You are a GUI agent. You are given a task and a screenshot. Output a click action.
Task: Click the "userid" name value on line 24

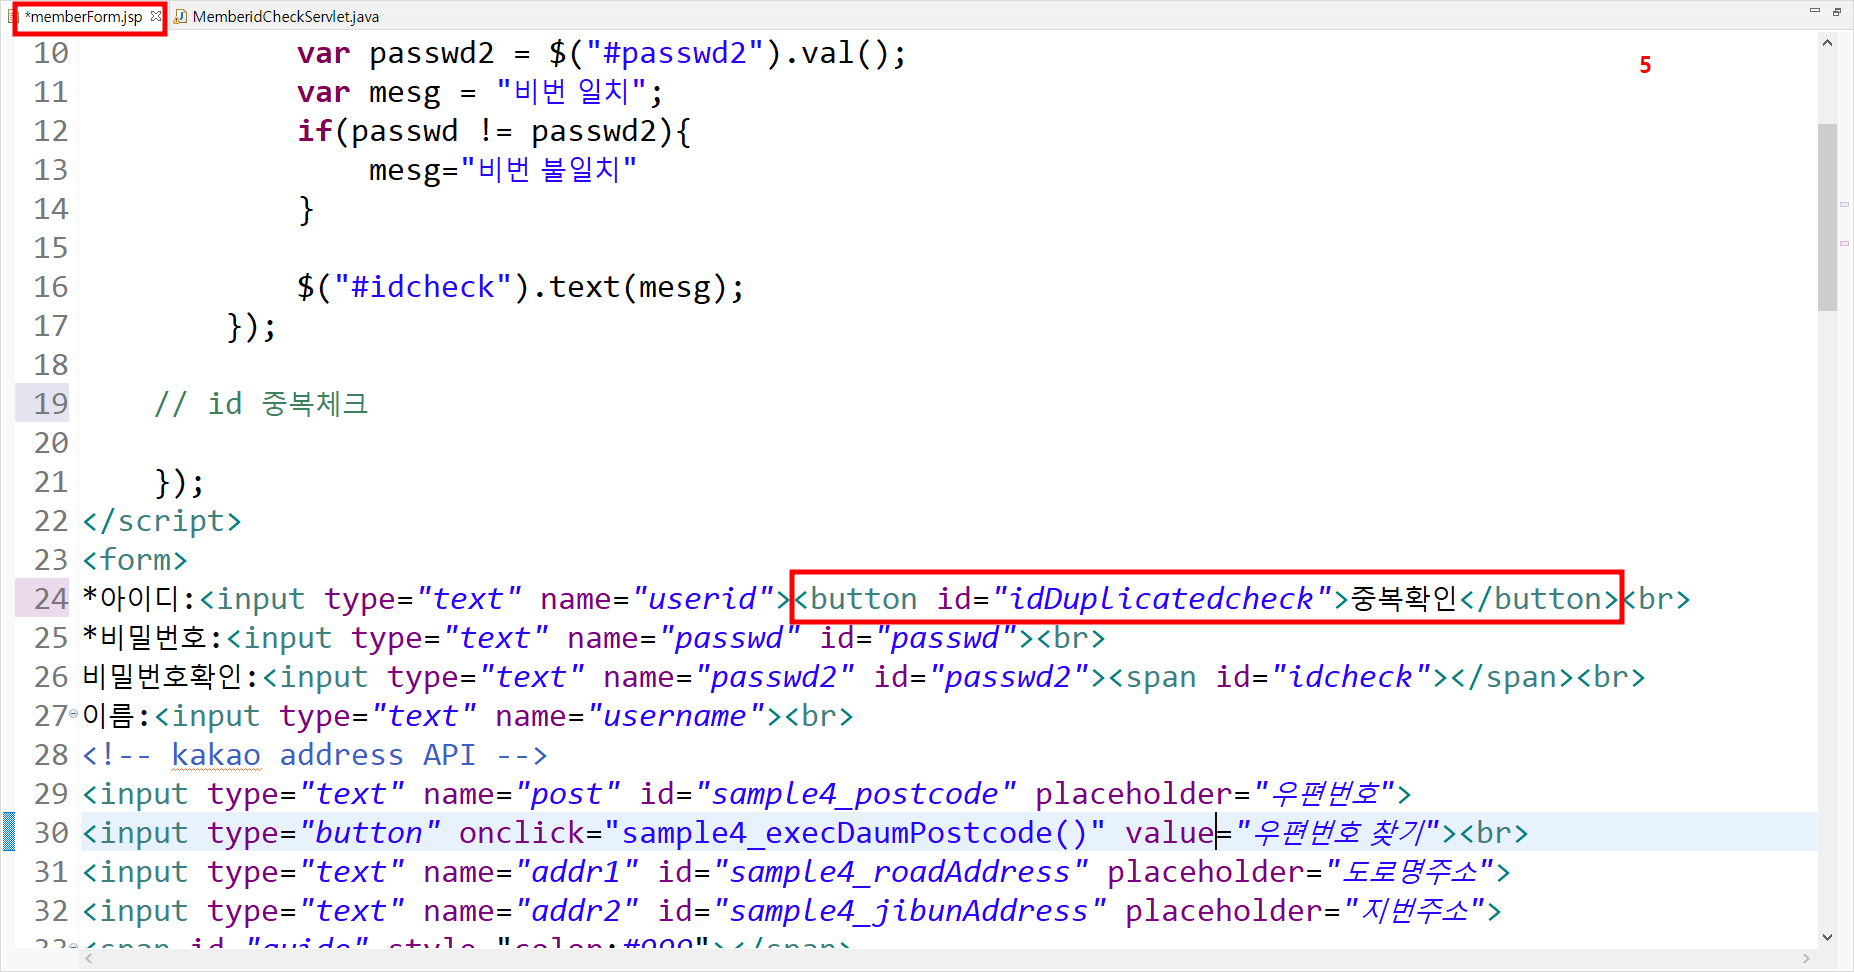tap(703, 599)
